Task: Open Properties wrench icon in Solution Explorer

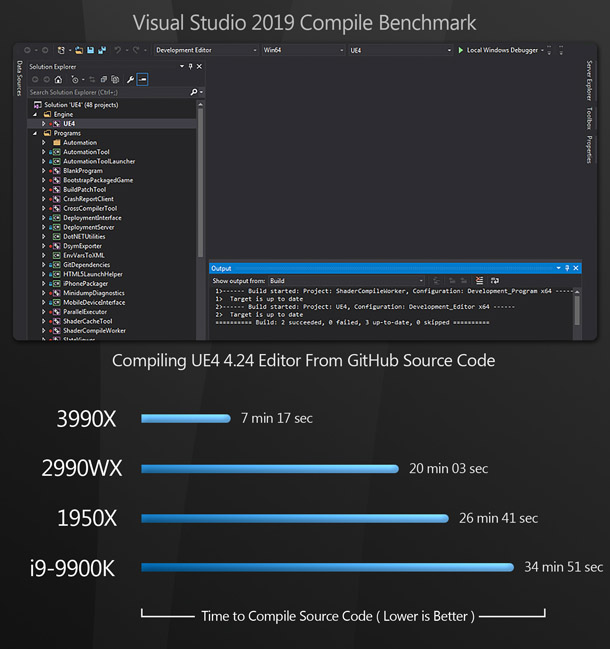Action: pos(130,79)
